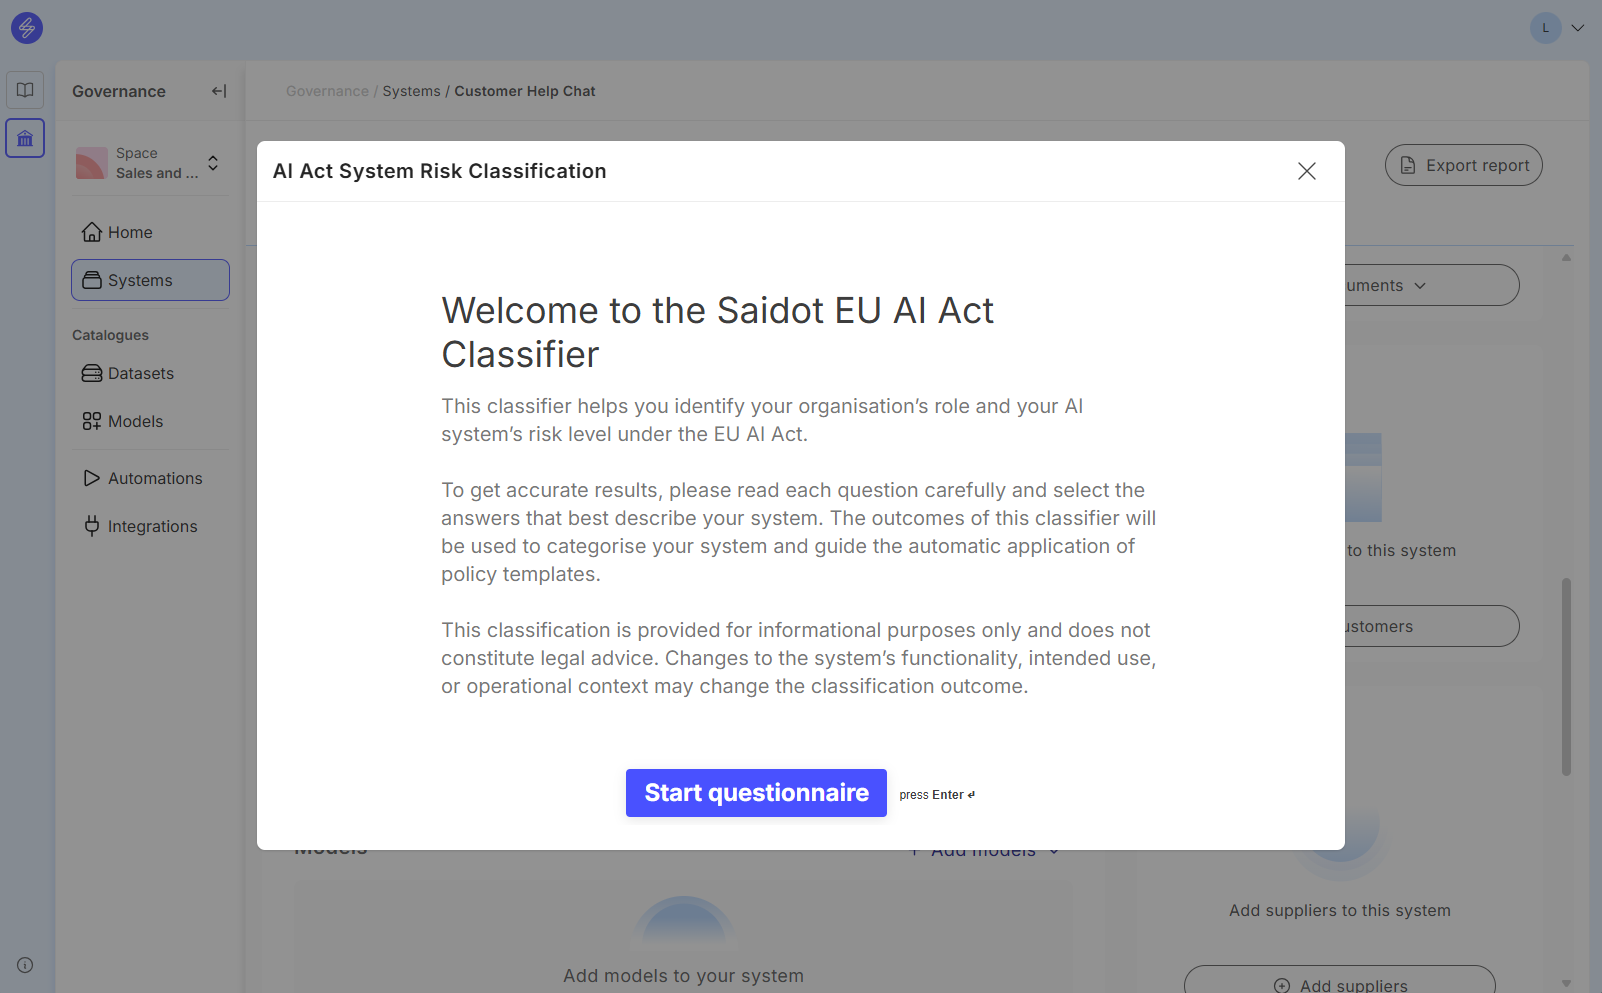
Task: Click Export report button
Action: (1463, 165)
